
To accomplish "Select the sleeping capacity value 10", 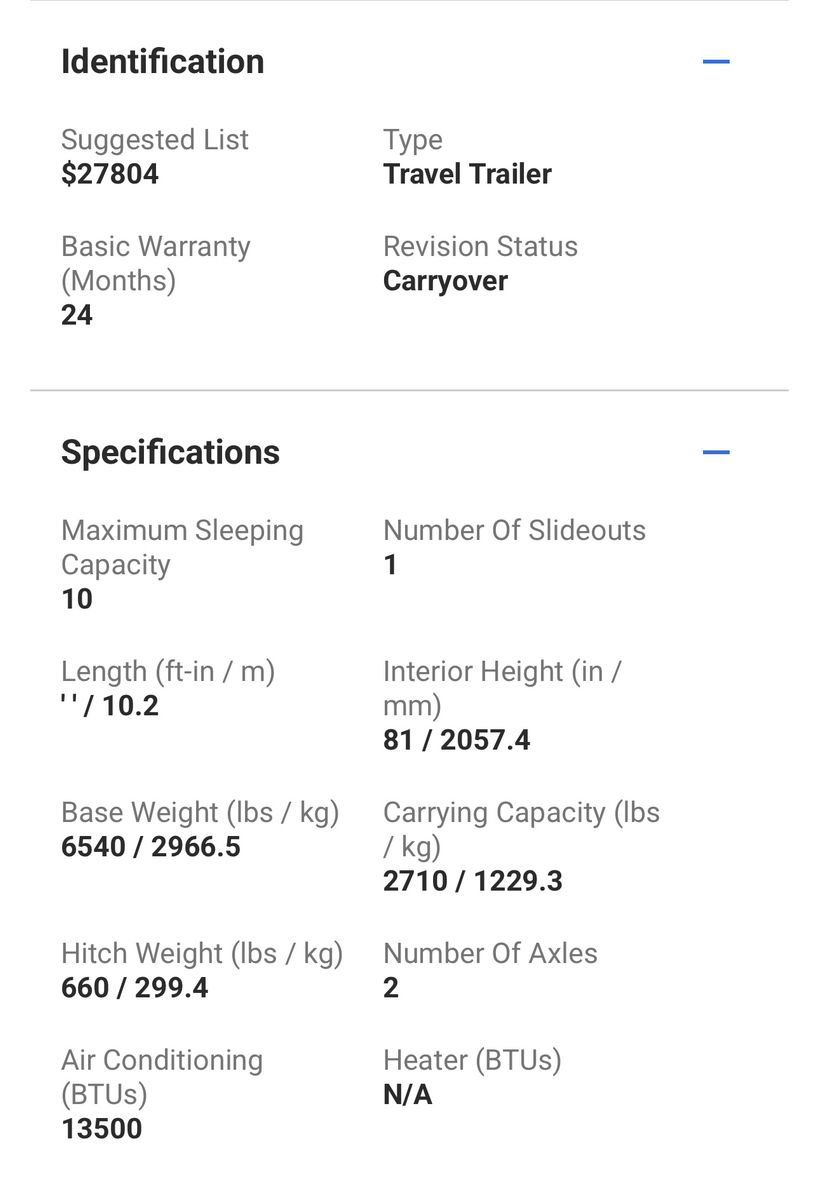I will 77,599.
